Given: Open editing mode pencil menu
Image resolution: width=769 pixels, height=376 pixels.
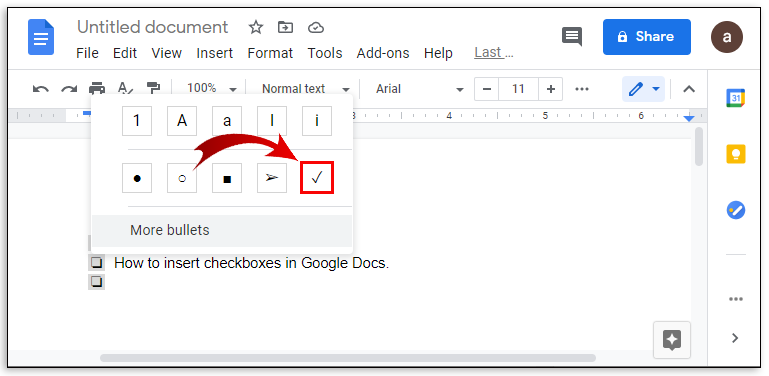Looking at the screenshot, I should (x=643, y=89).
